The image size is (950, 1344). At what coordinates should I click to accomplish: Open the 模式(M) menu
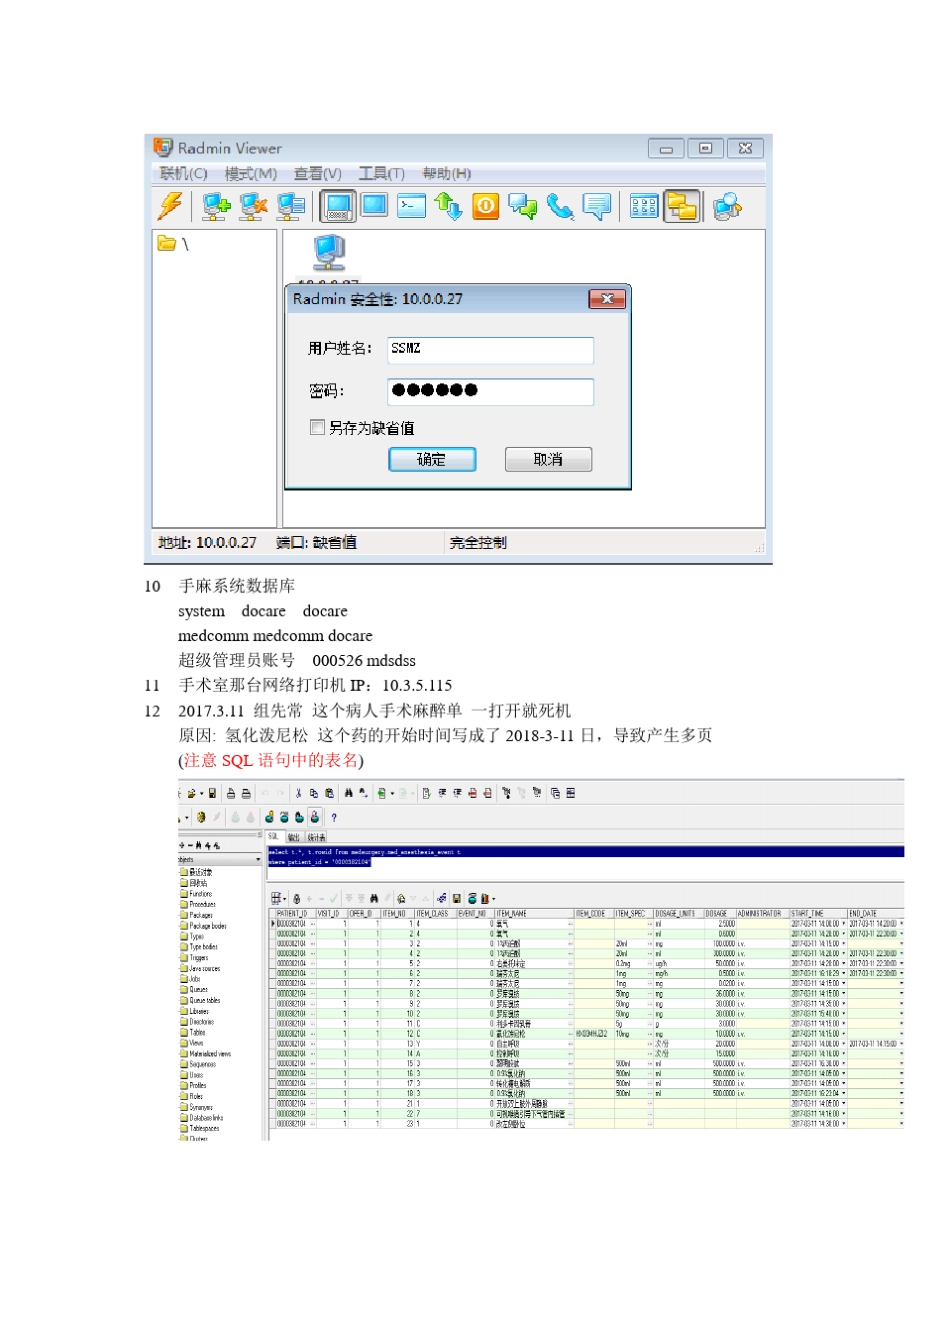click(251, 174)
